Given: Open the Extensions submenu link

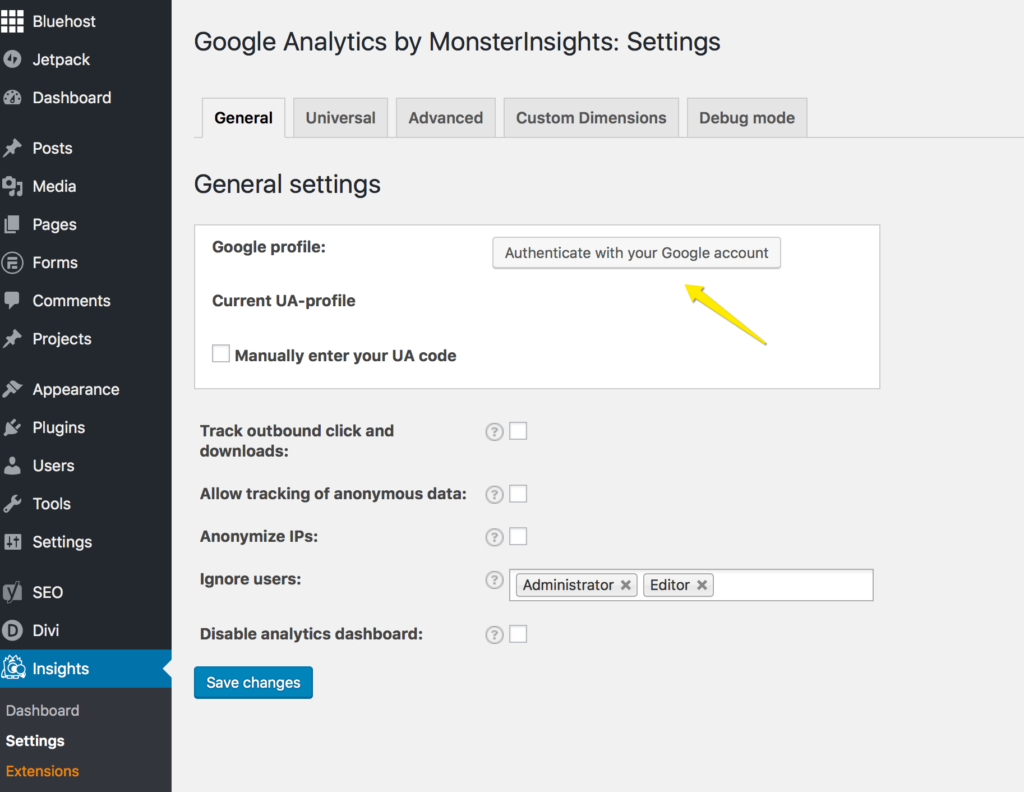Looking at the screenshot, I should tap(42, 771).
